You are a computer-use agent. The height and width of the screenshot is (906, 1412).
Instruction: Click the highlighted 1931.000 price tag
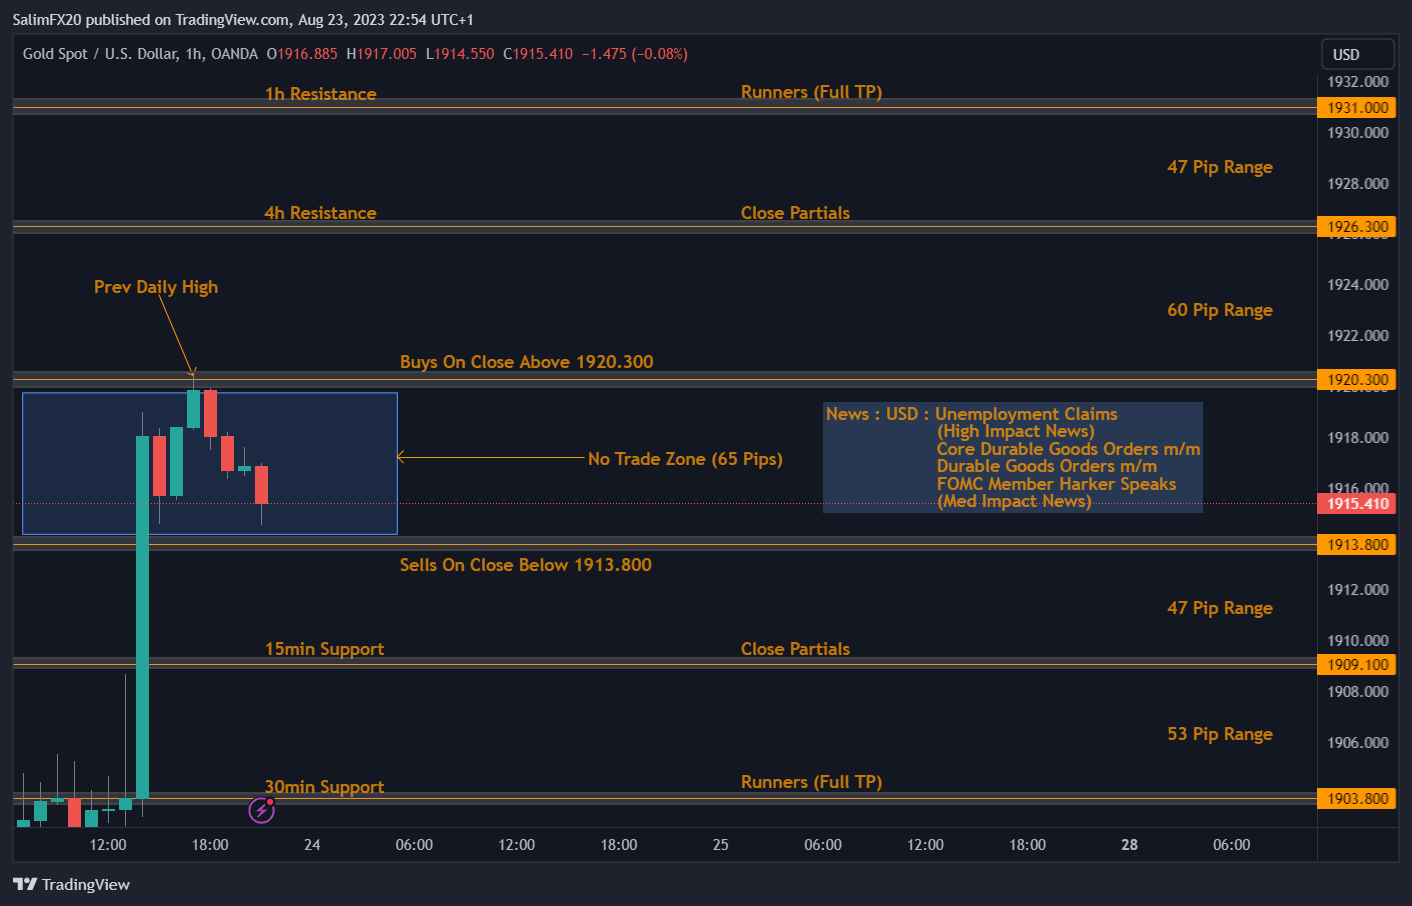pos(1356,107)
